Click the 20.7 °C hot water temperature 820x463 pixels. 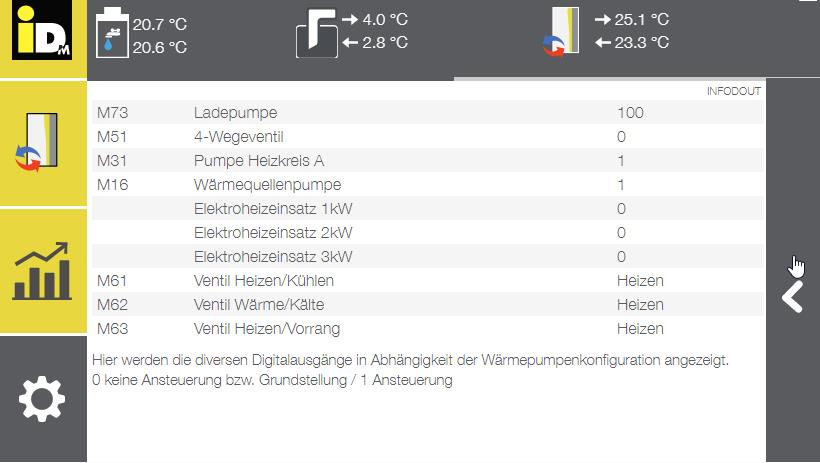click(x=160, y=24)
